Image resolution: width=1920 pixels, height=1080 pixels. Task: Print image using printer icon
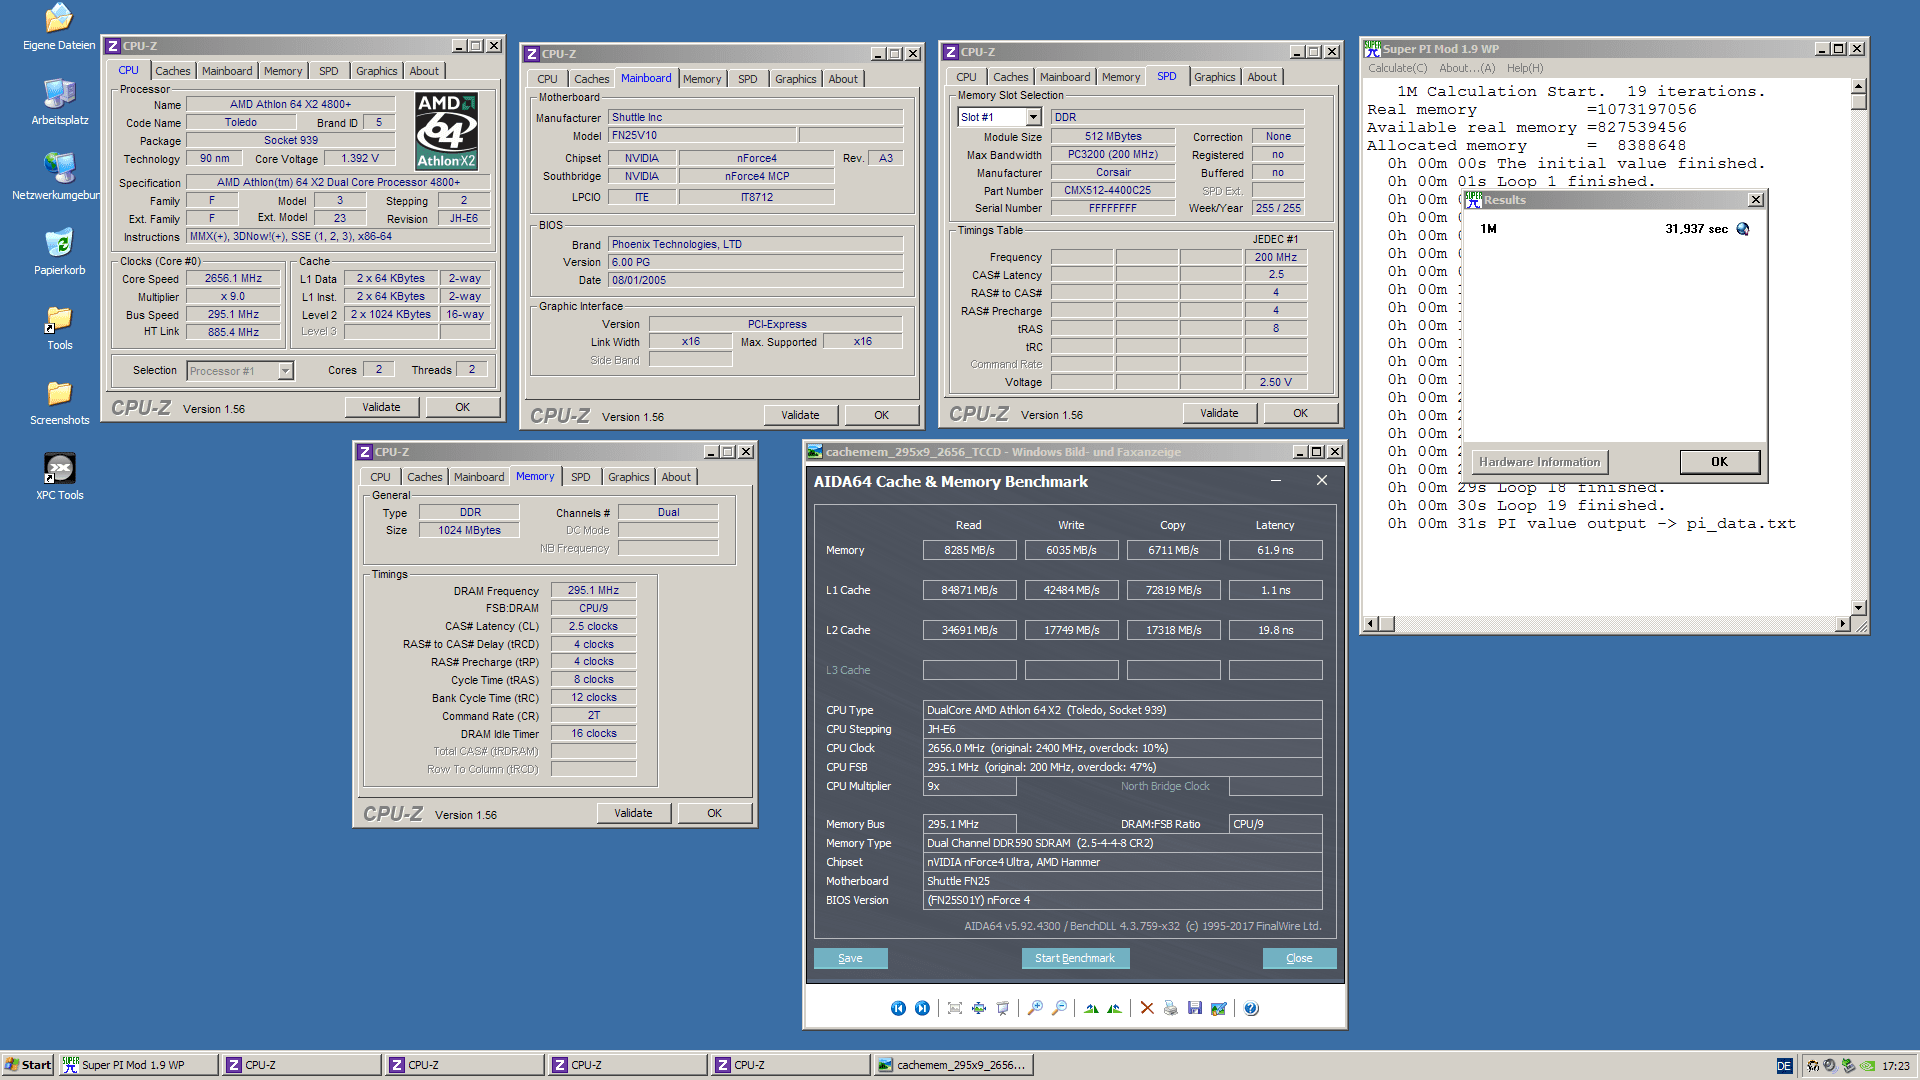point(1171,1008)
